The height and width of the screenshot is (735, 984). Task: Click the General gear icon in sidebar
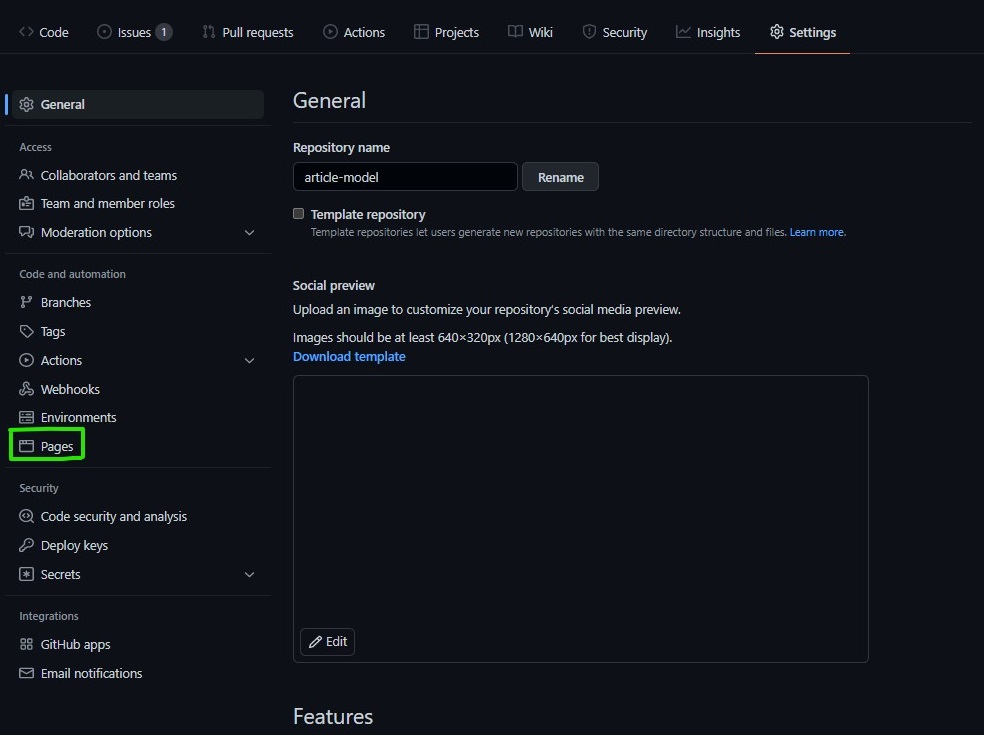point(26,104)
